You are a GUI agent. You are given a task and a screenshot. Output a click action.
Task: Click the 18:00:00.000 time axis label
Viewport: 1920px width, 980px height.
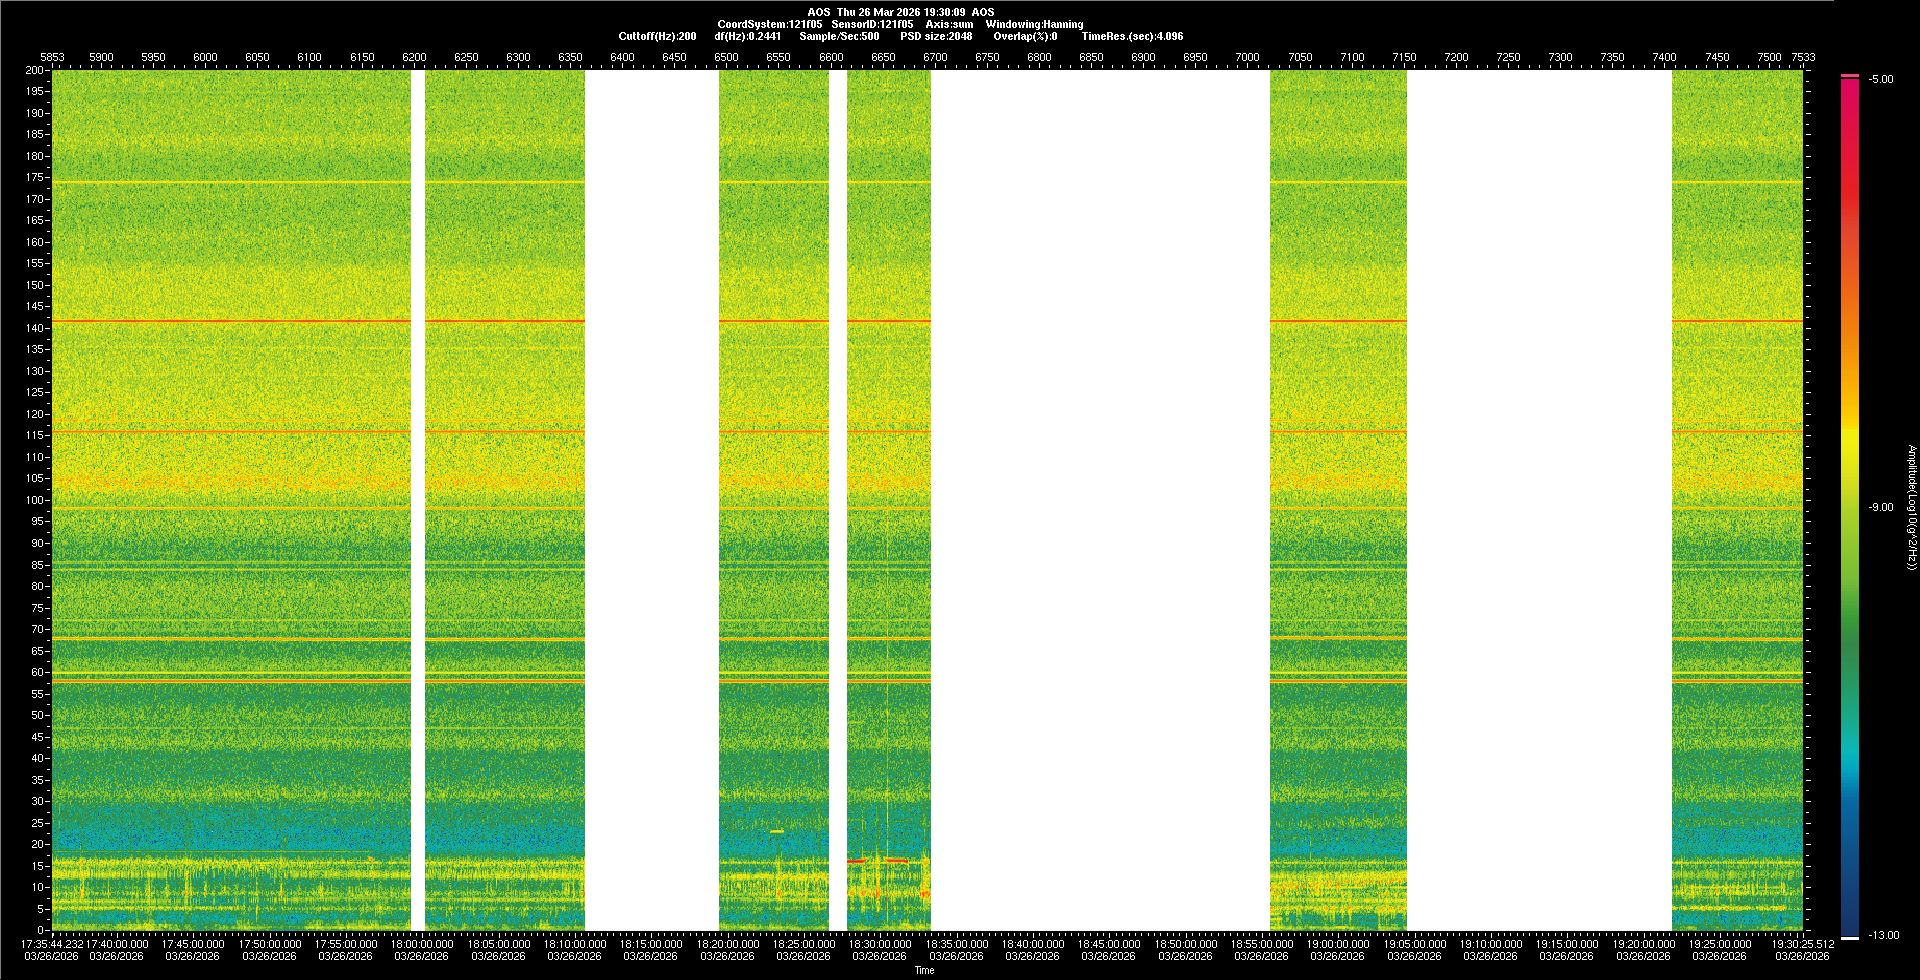coord(421,943)
